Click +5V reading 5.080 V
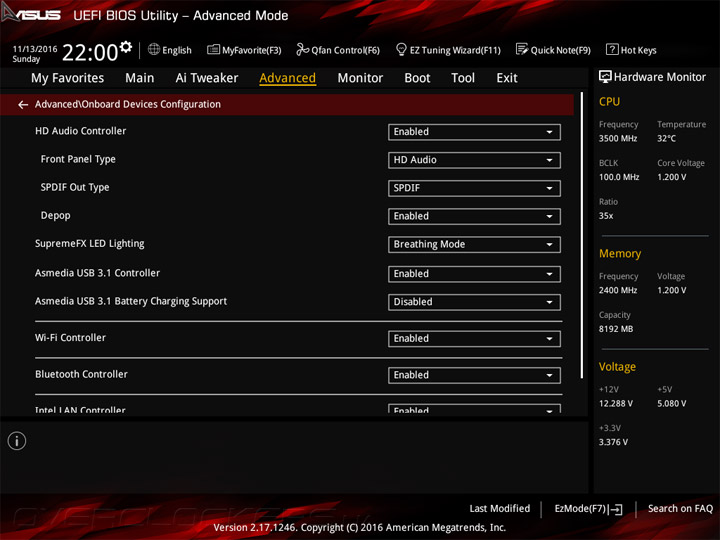Image resolution: width=720 pixels, height=540 pixels. pyautogui.click(x=671, y=403)
